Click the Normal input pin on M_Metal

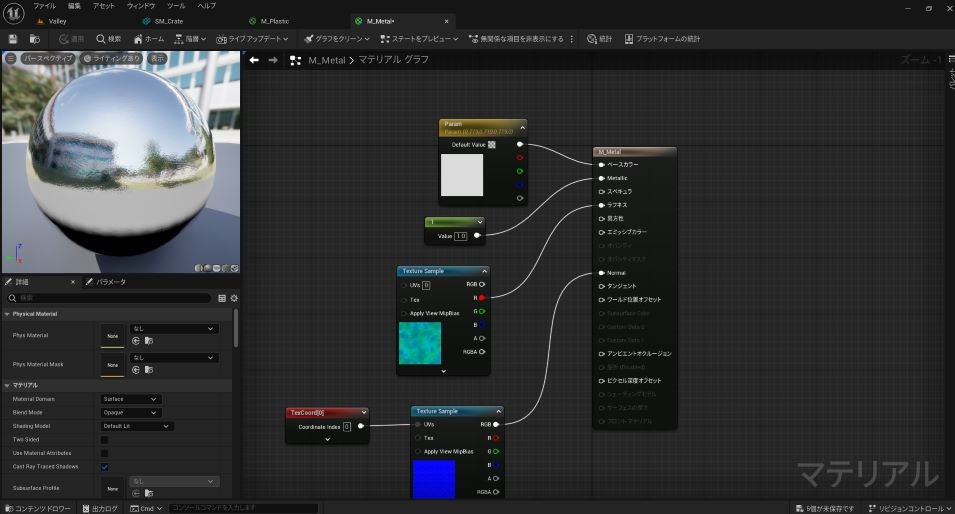pos(601,273)
